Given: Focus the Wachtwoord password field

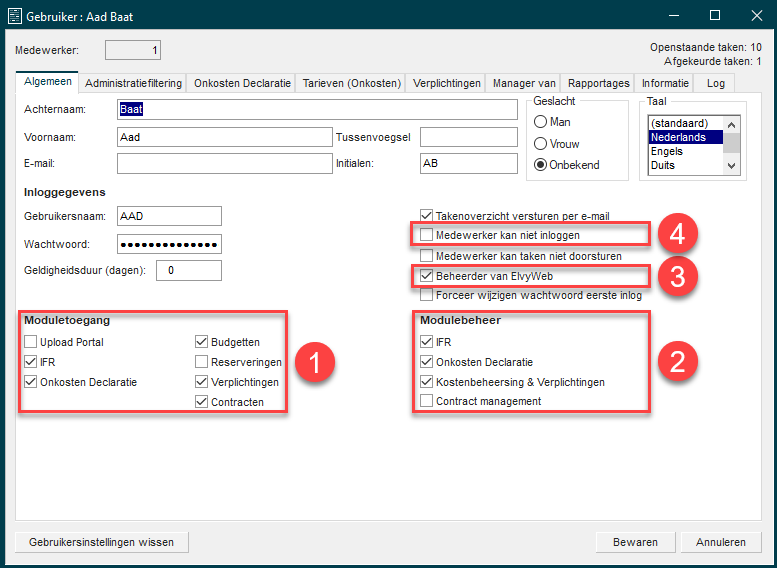Looking at the screenshot, I should pyautogui.click(x=168, y=244).
